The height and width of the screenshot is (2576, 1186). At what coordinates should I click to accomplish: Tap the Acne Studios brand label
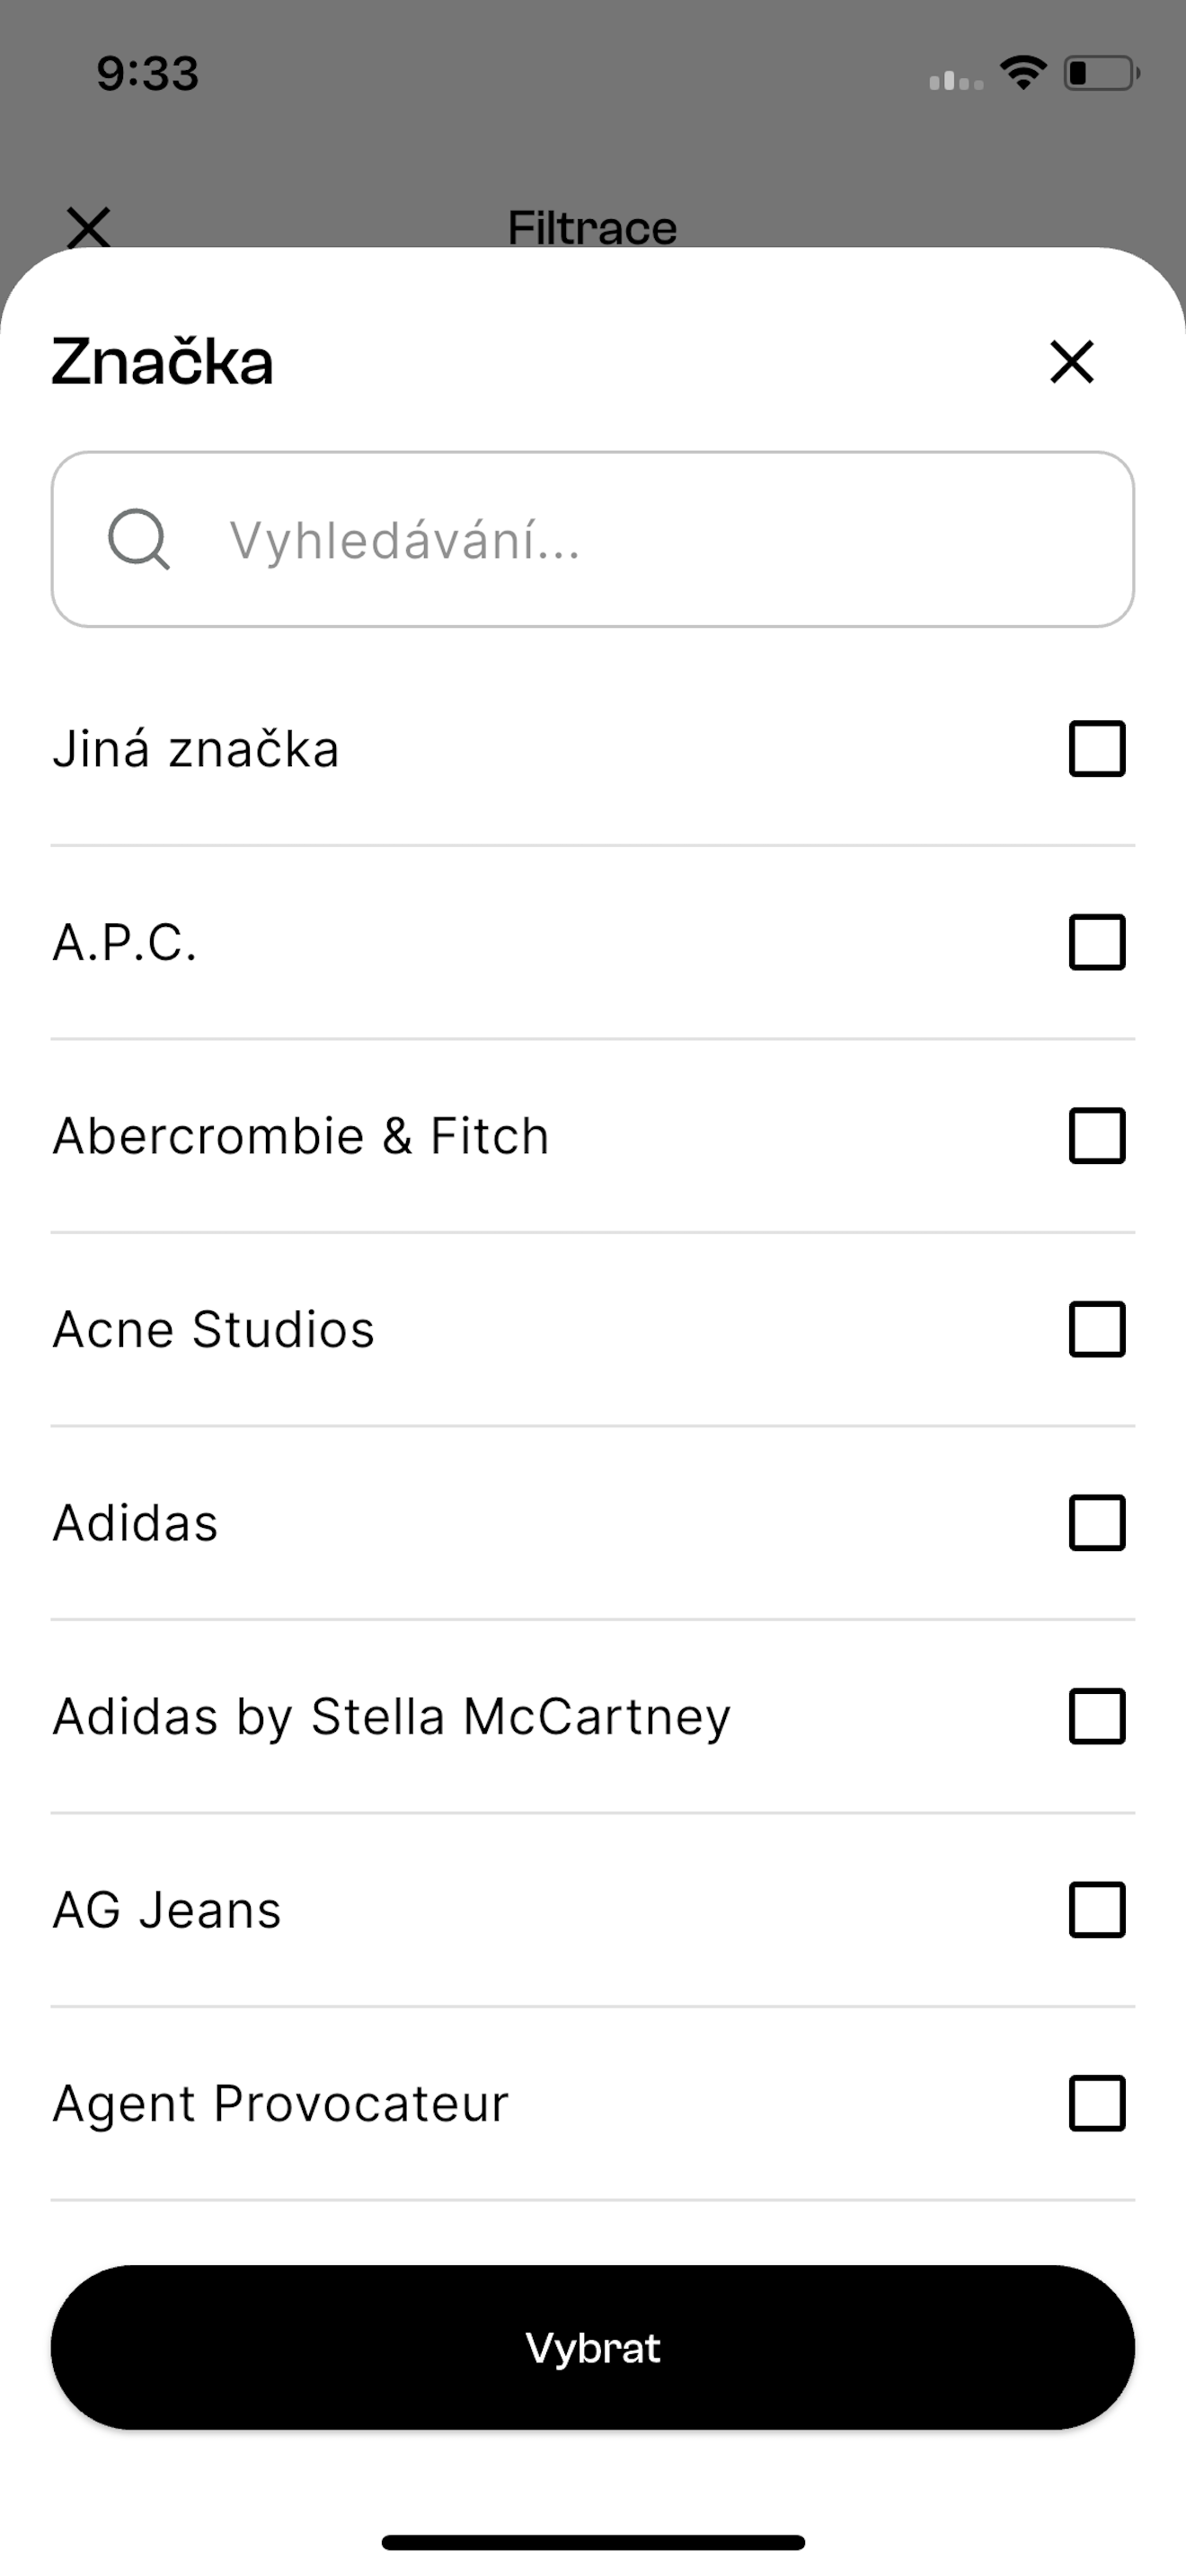click(213, 1329)
